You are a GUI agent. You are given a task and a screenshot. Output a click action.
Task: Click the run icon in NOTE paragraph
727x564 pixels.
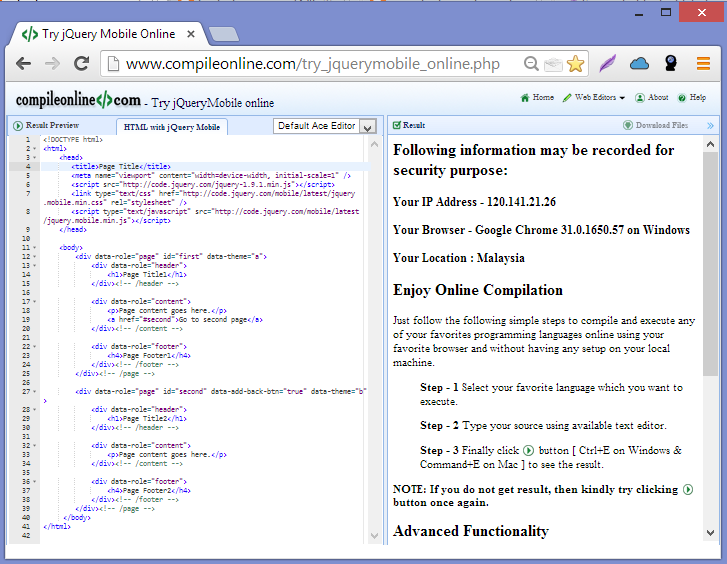coord(688,489)
